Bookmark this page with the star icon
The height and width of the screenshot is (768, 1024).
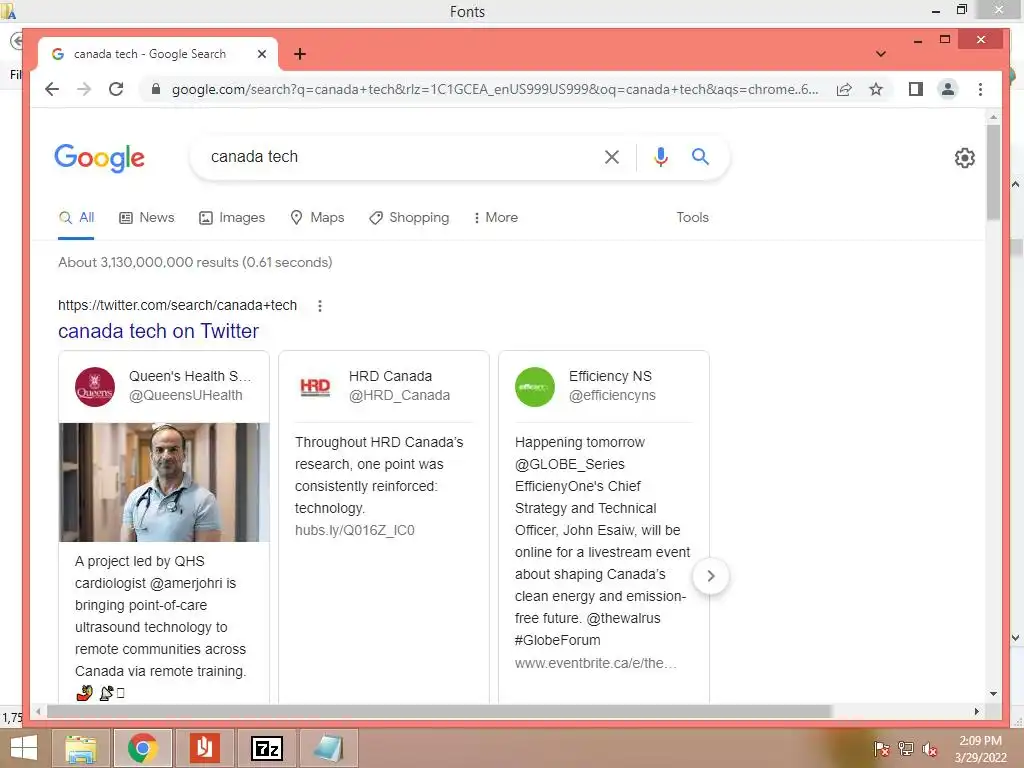point(876,89)
